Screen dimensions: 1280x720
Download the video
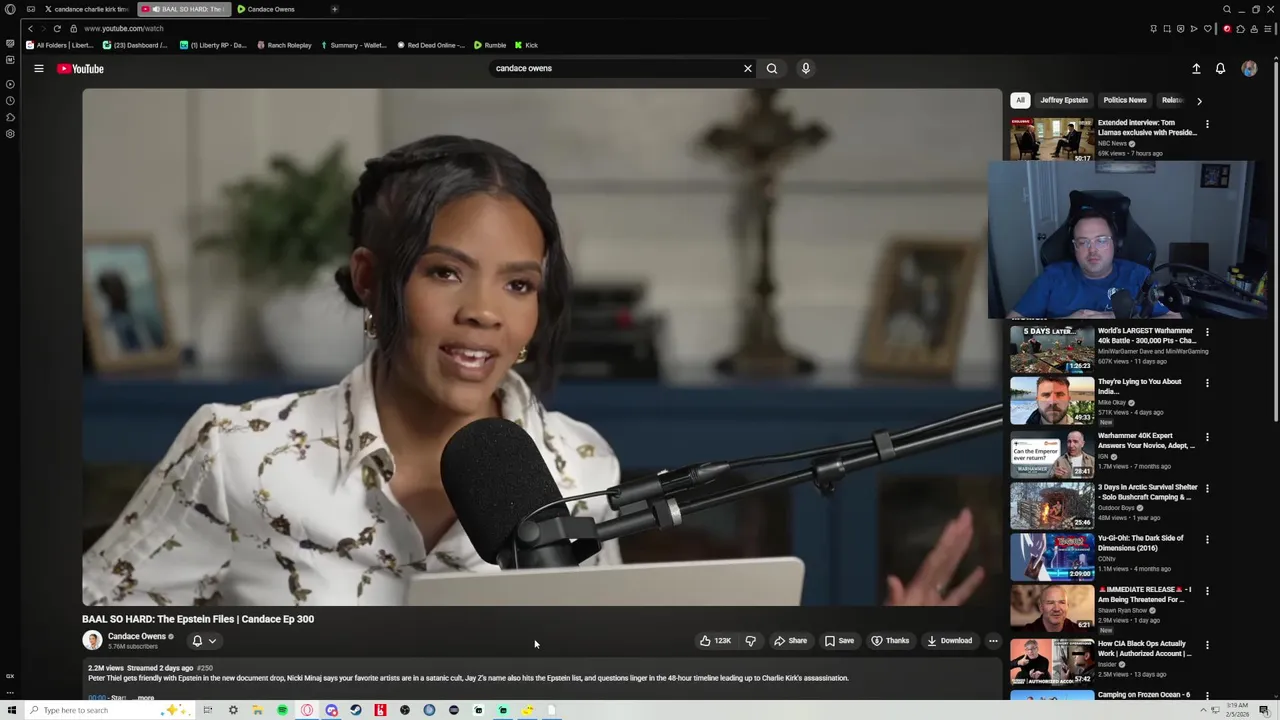click(949, 641)
